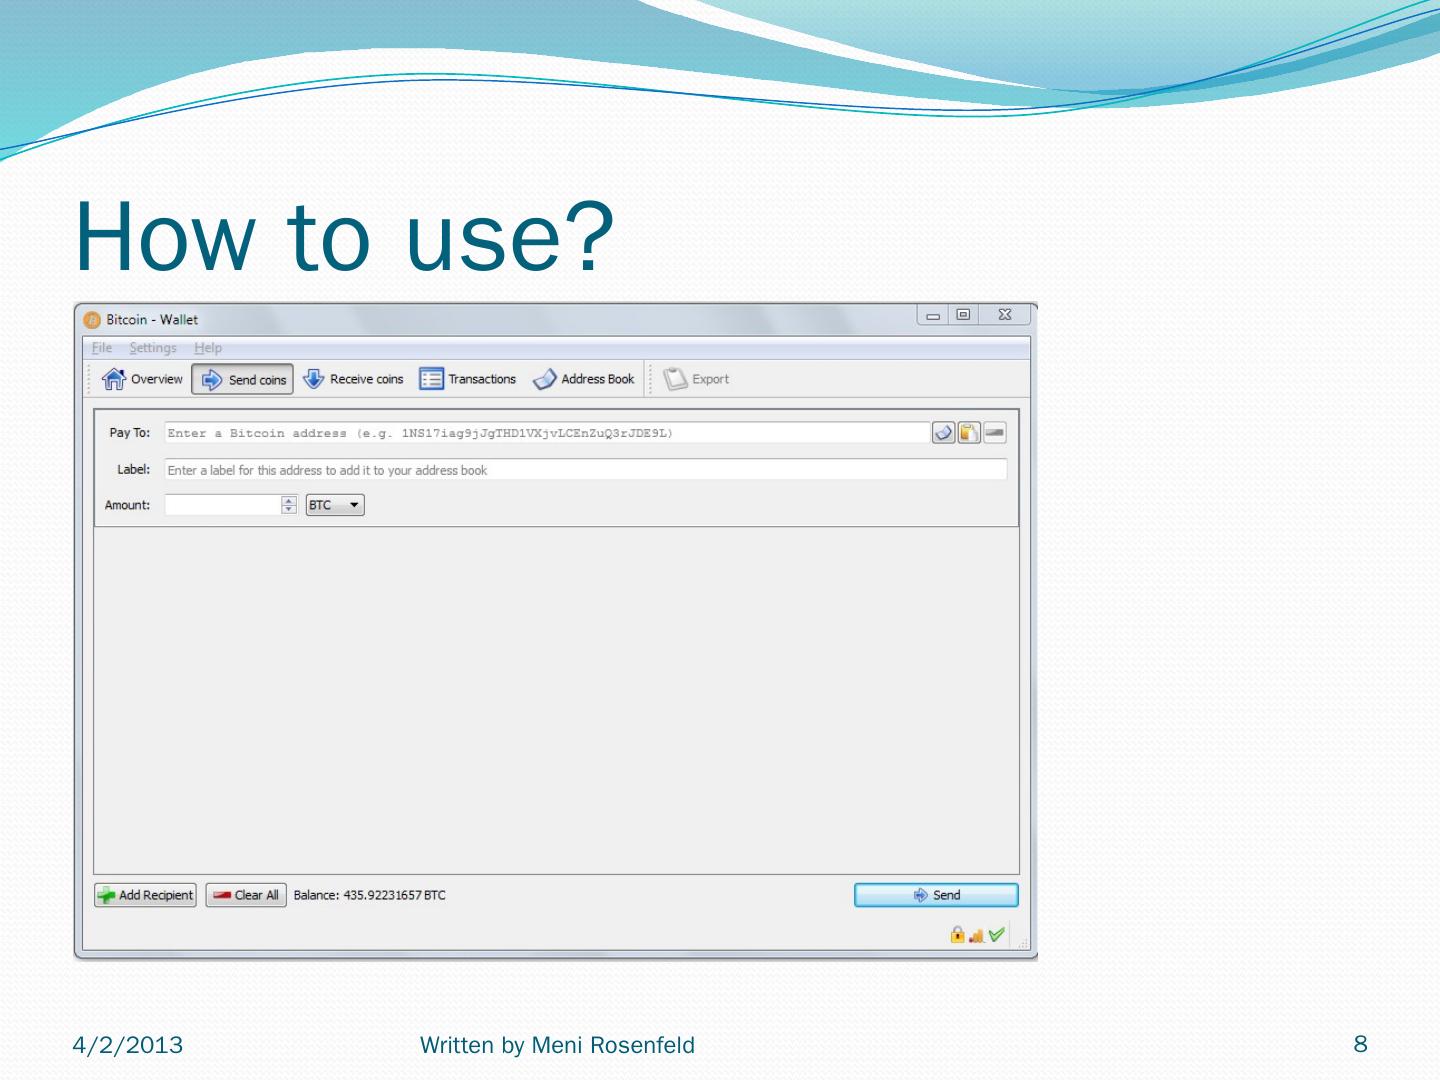
Task: Click the 'How to use?' slide title
Action: pyautogui.click(x=344, y=236)
